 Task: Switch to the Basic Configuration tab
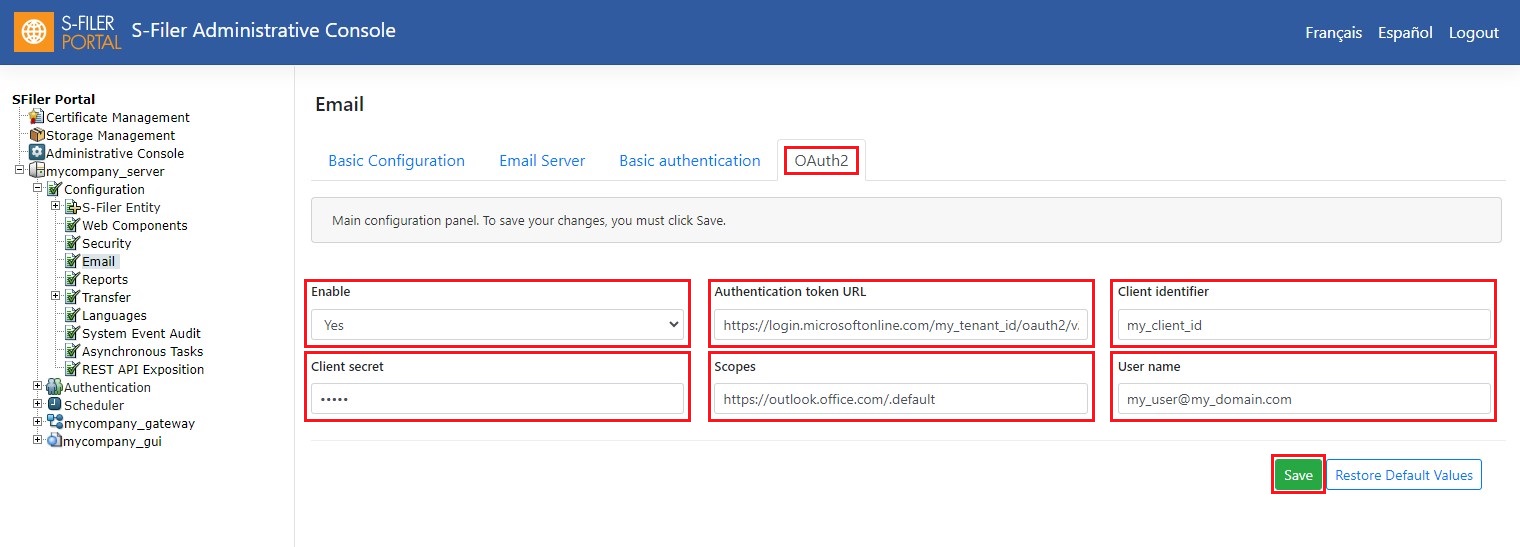point(397,161)
